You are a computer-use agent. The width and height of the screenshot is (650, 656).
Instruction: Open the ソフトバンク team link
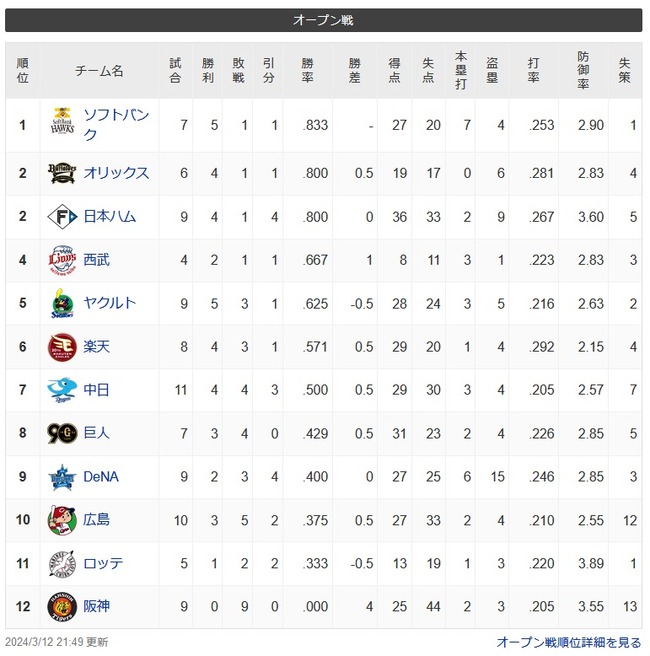coord(116,125)
